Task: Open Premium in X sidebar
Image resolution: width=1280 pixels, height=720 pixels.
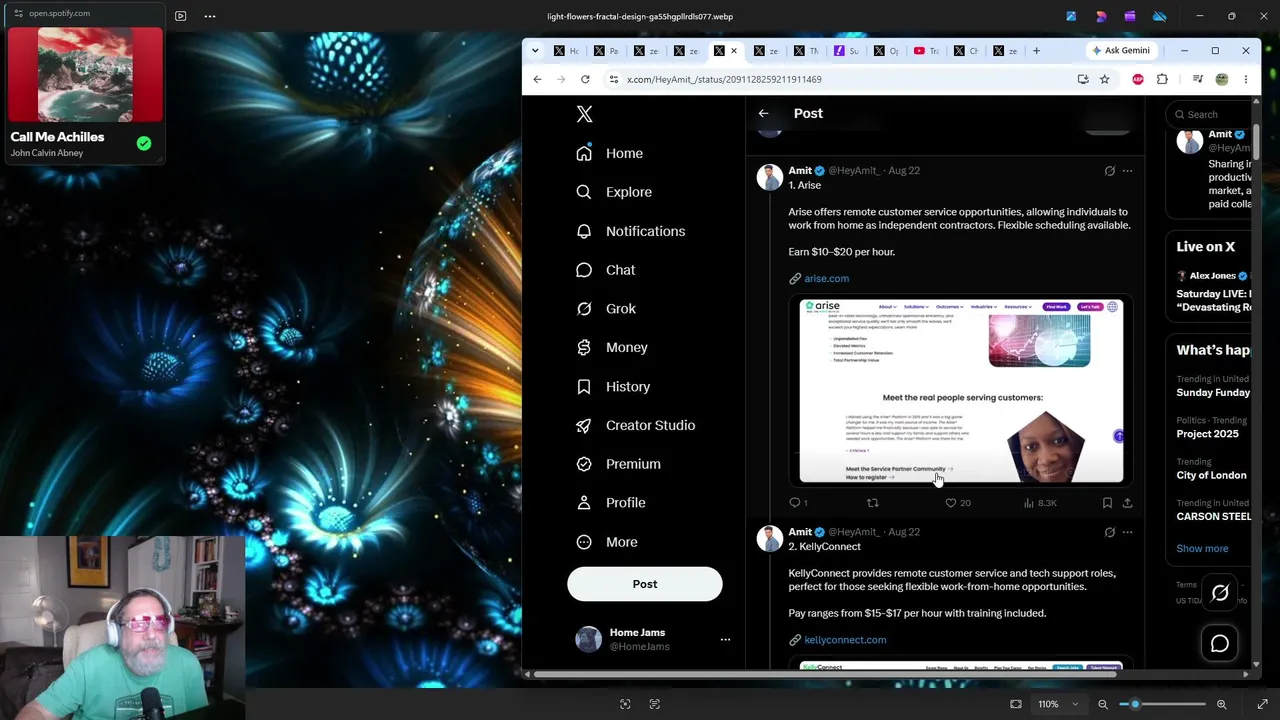Action: pyautogui.click(x=619, y=464)
